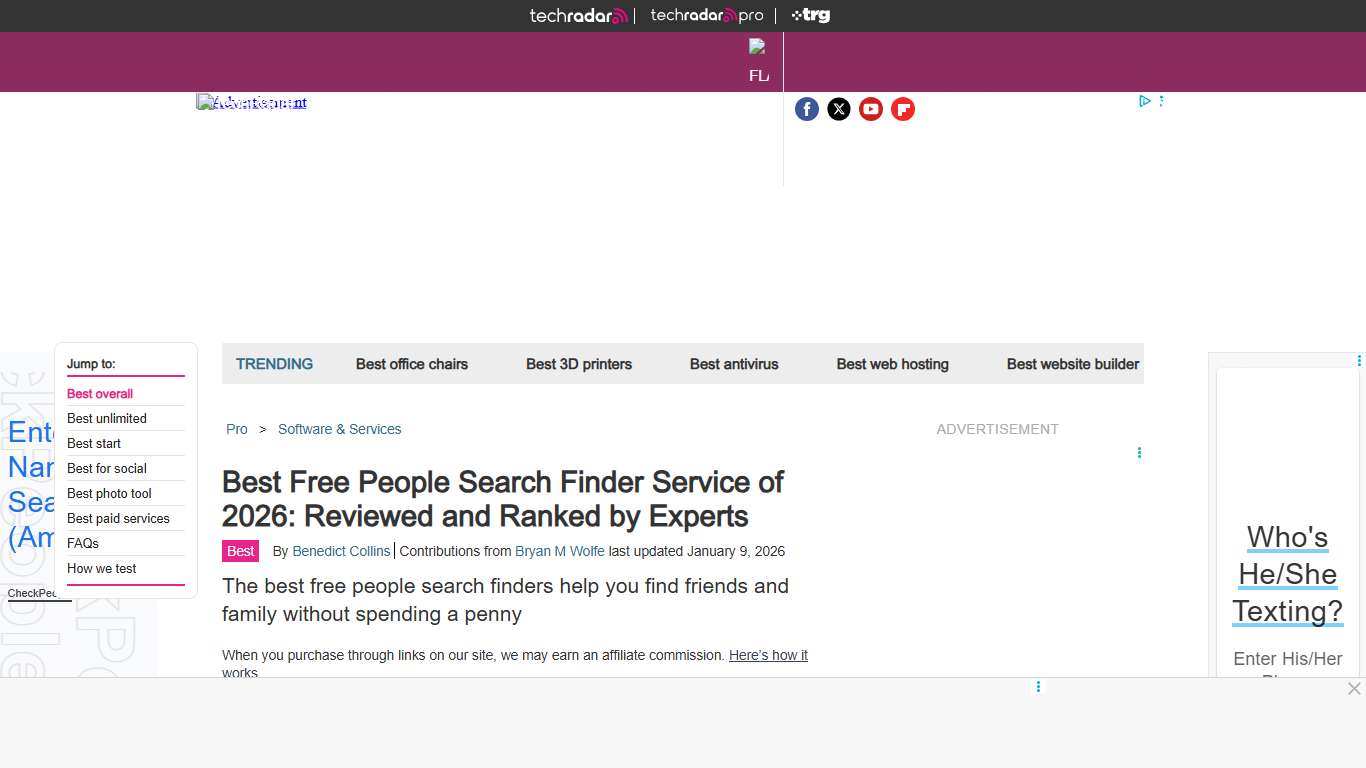
Task: Open the YouTube channel icon
Action: 871,109
